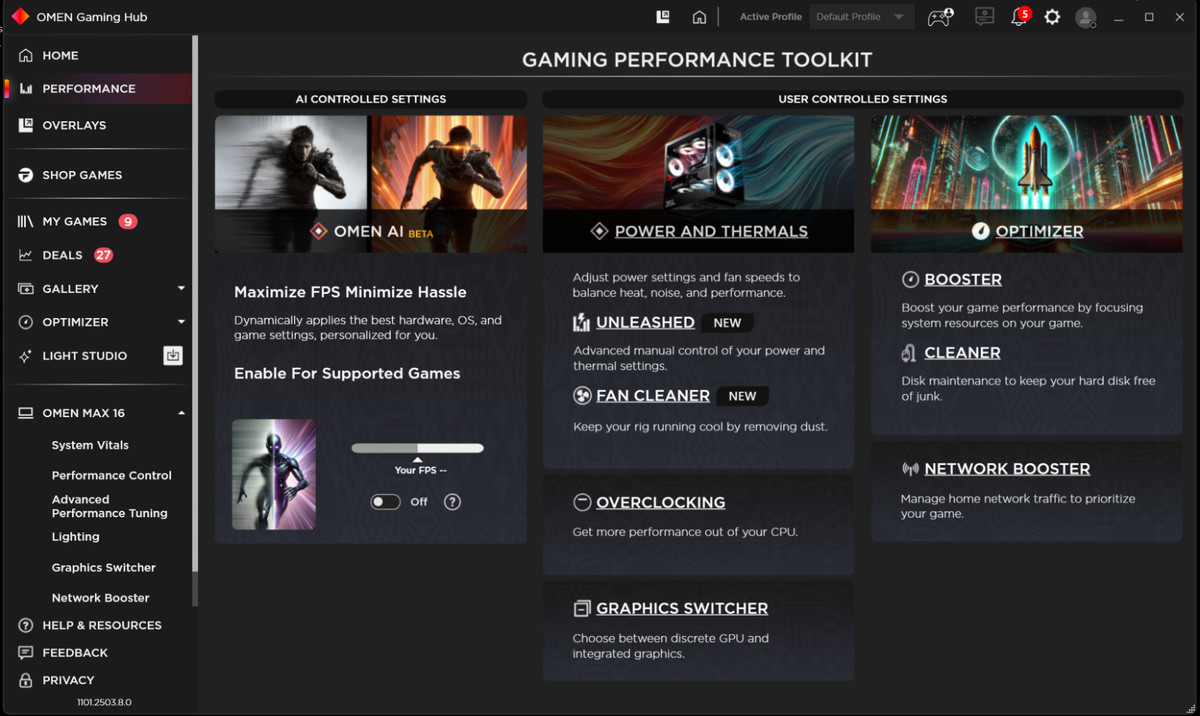Expand the Gallery sidebar section

[x=181, y=289]
